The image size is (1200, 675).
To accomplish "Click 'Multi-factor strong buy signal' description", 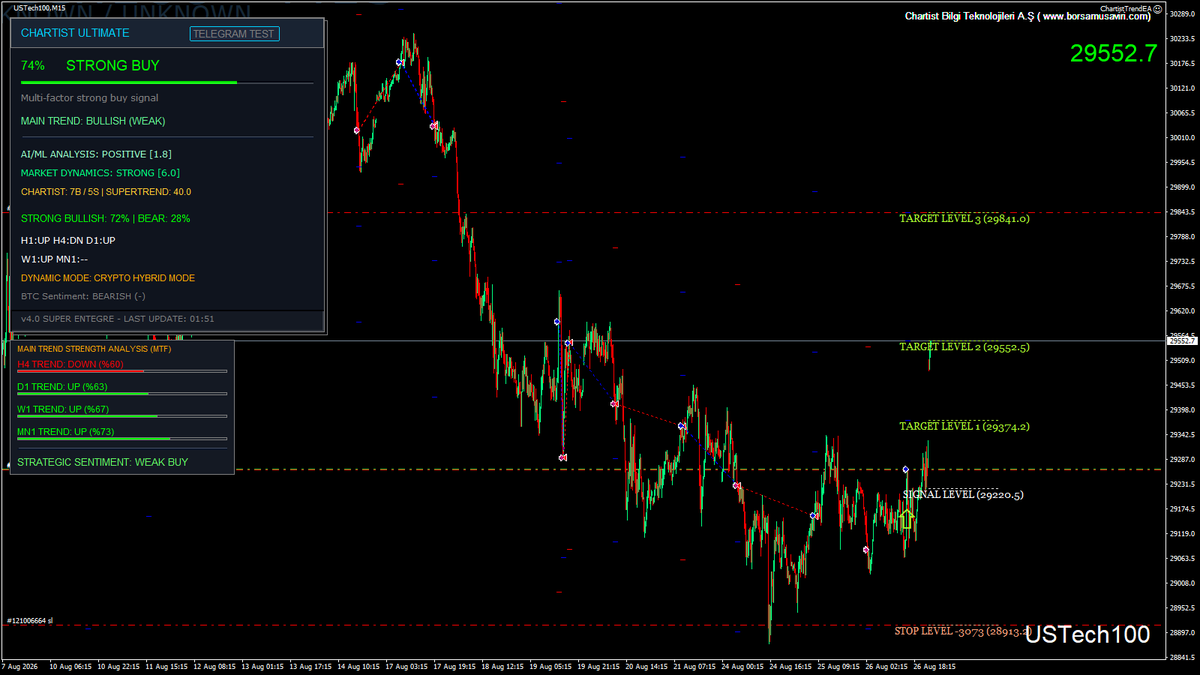I will (x=90, y=98).
